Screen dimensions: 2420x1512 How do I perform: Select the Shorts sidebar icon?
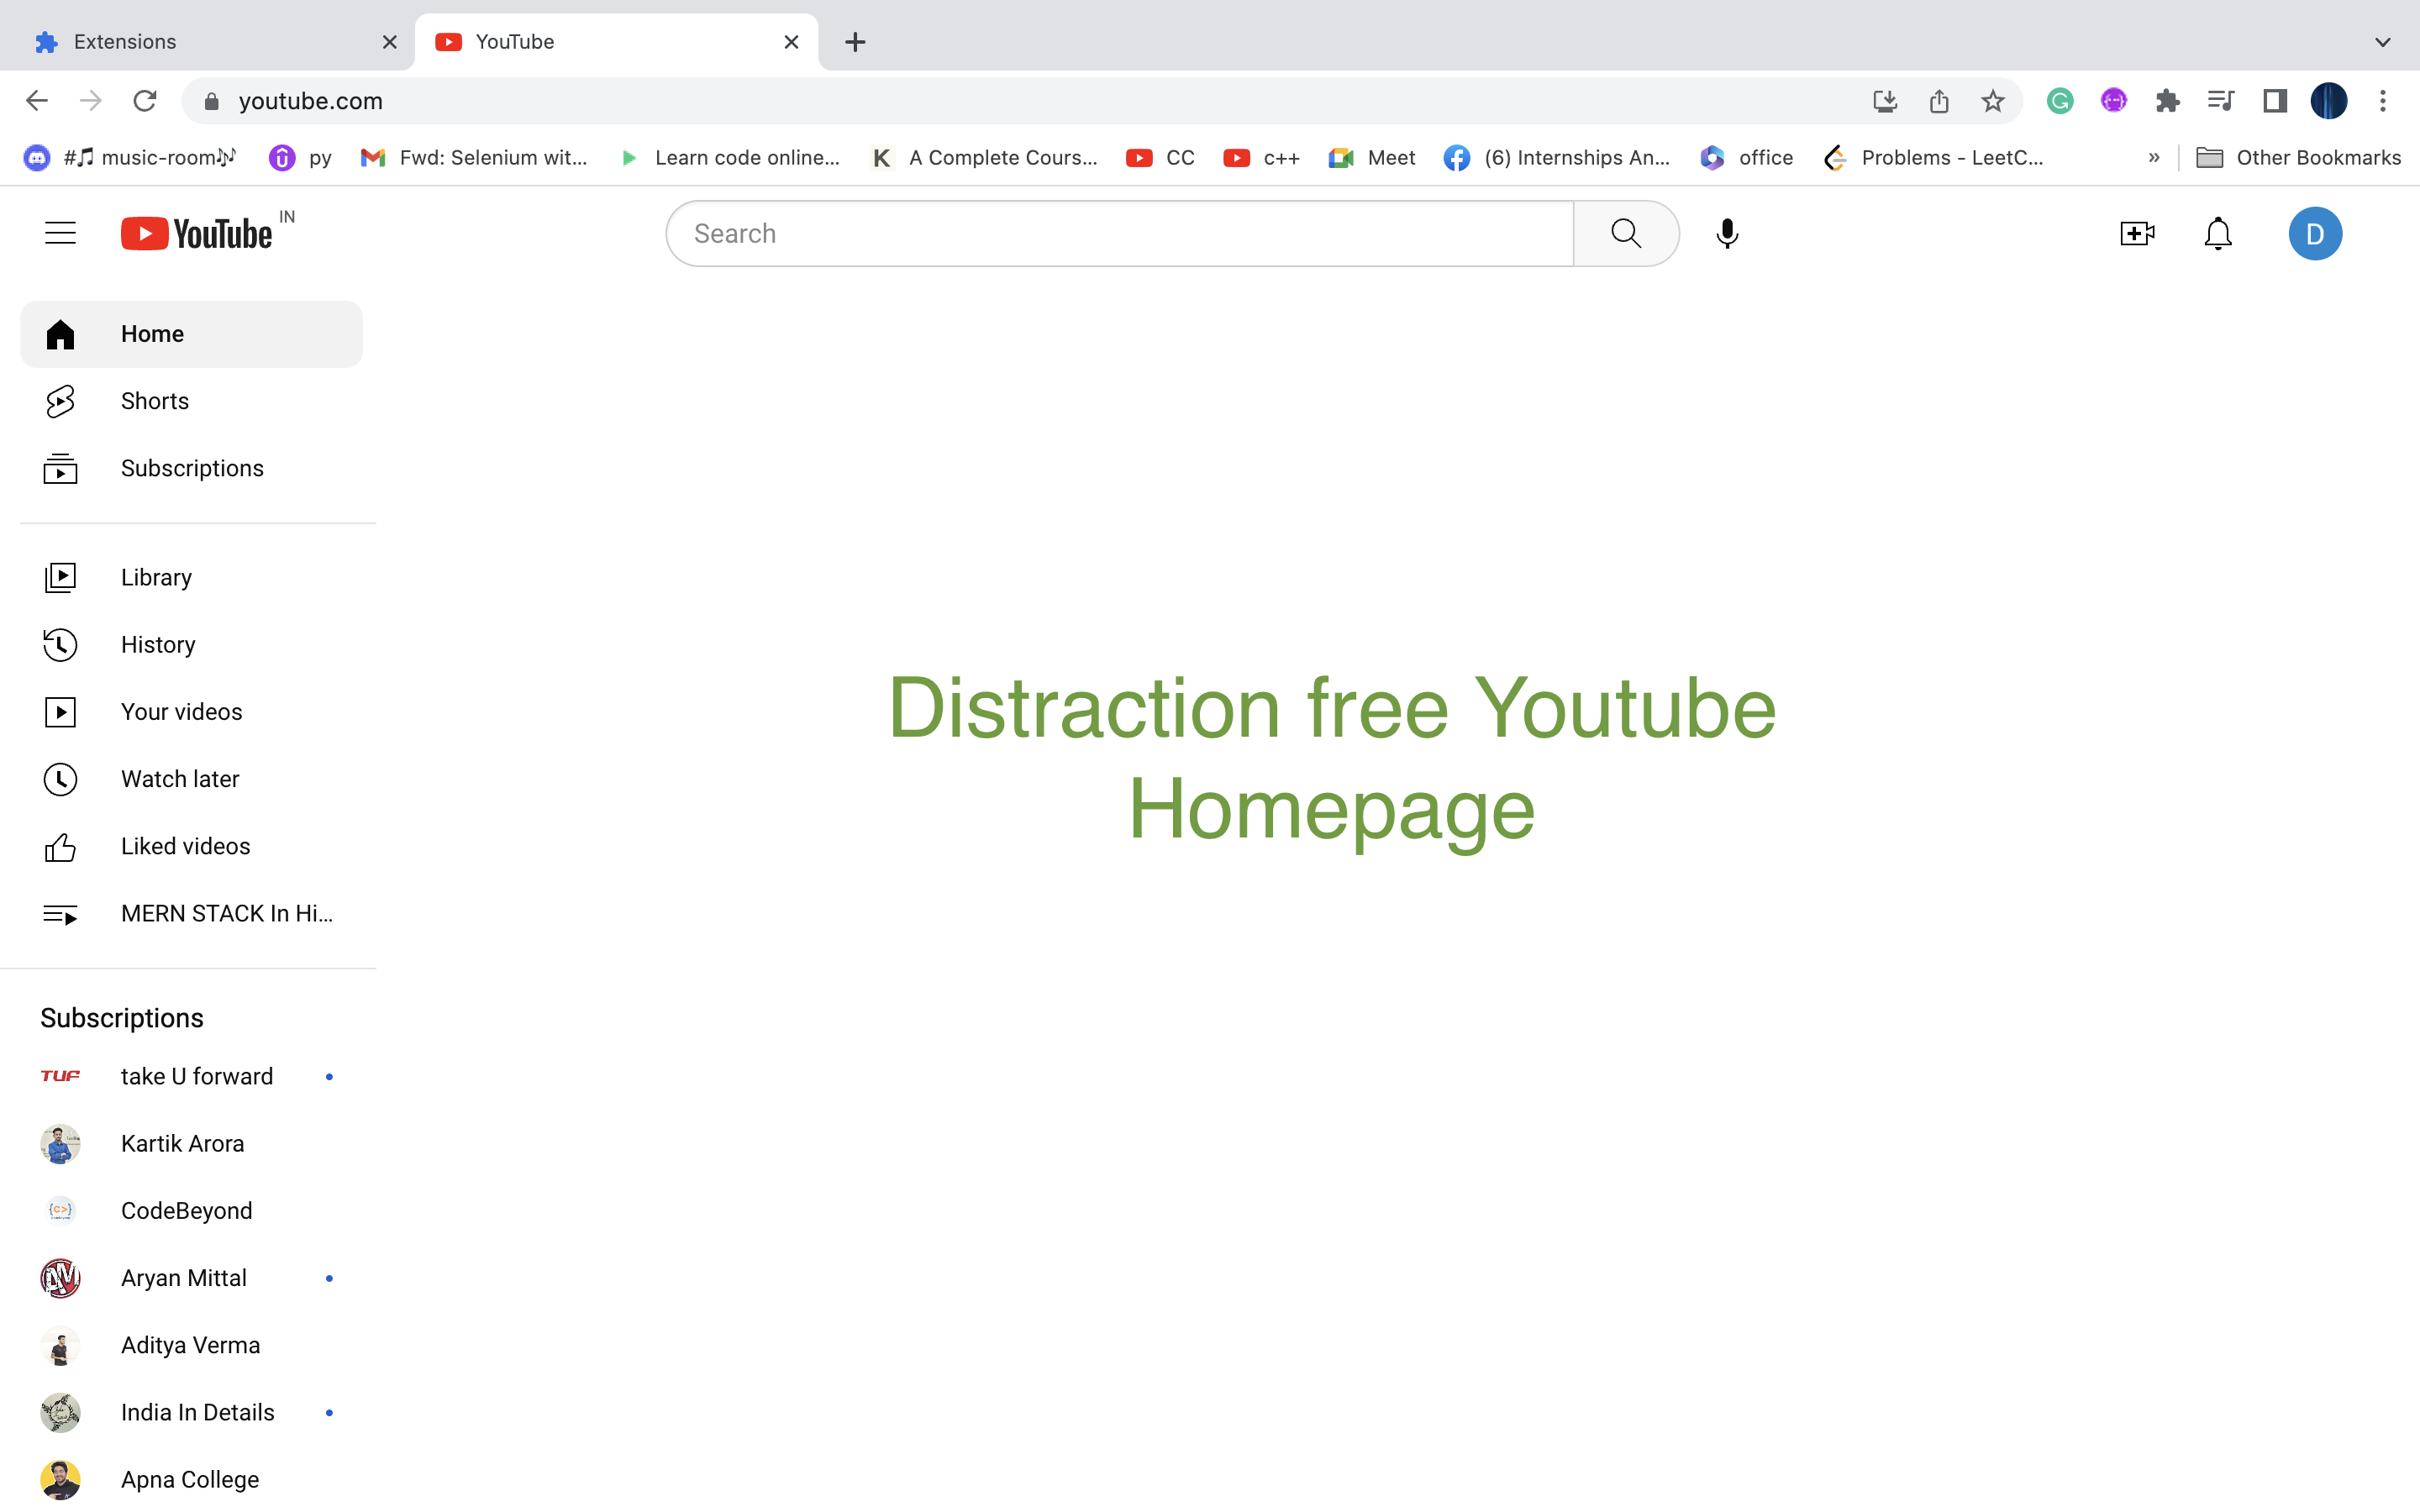tap(60, 400)
